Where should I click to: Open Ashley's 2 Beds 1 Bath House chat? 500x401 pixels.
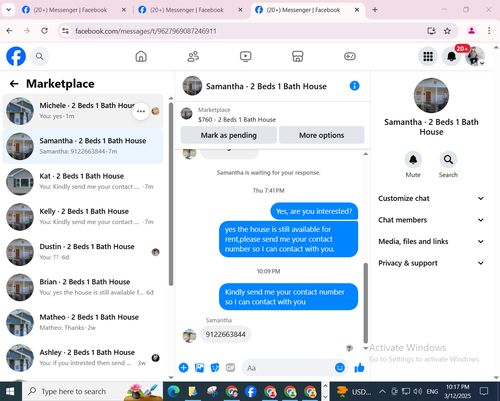point(83,358)
